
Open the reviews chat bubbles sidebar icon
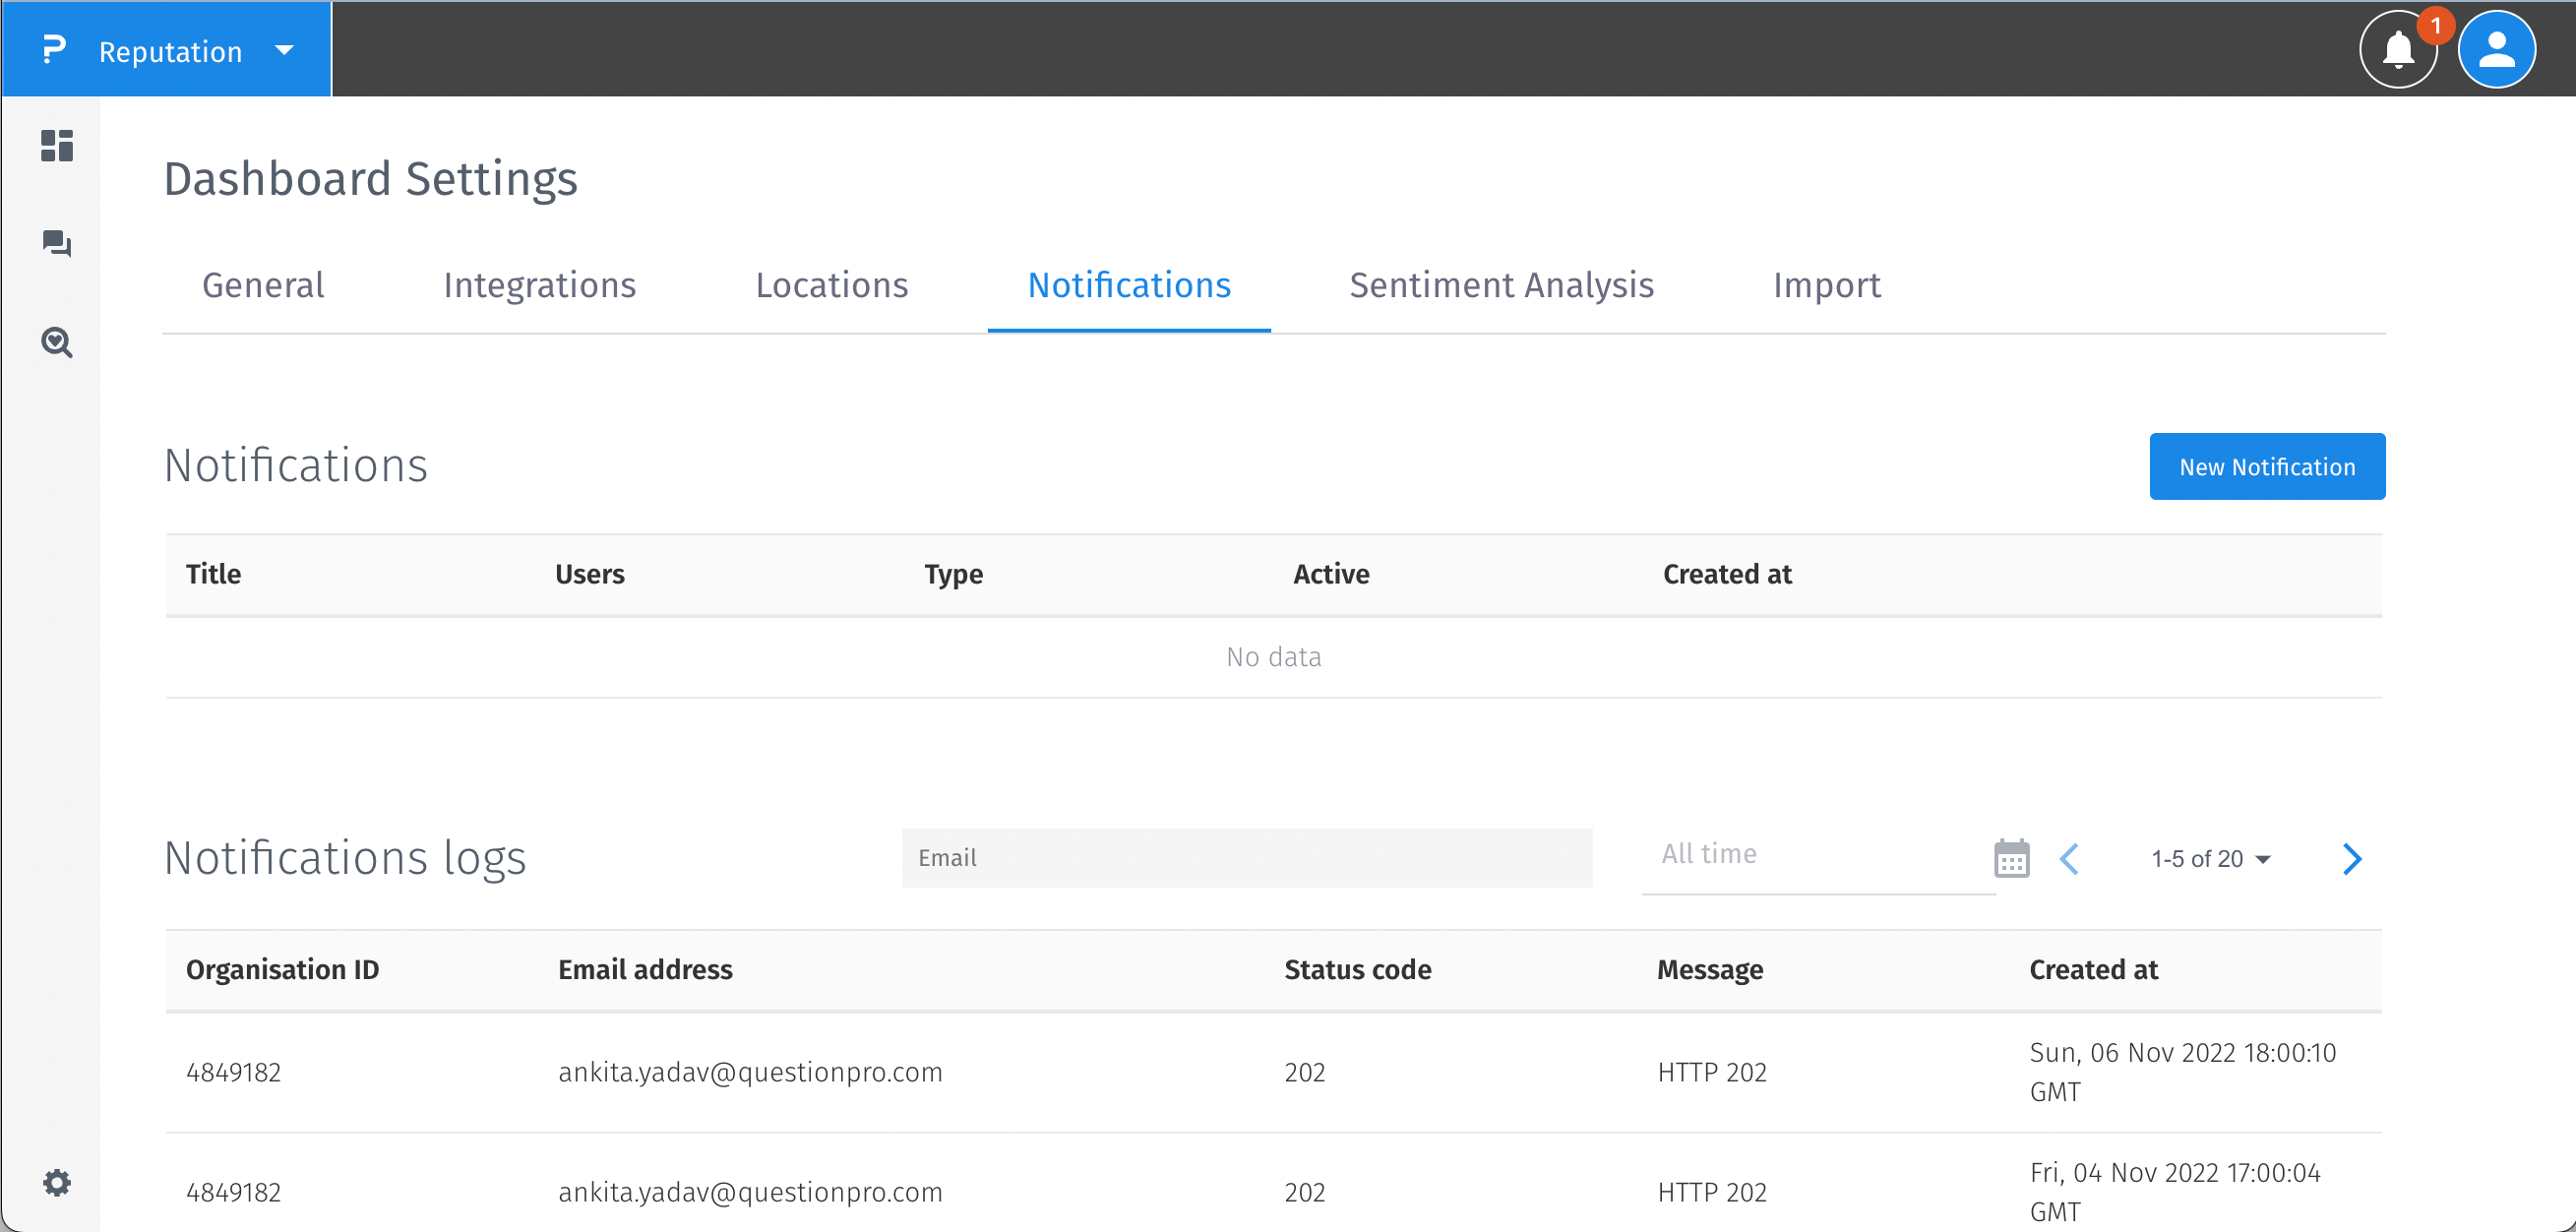coord(57,243)
